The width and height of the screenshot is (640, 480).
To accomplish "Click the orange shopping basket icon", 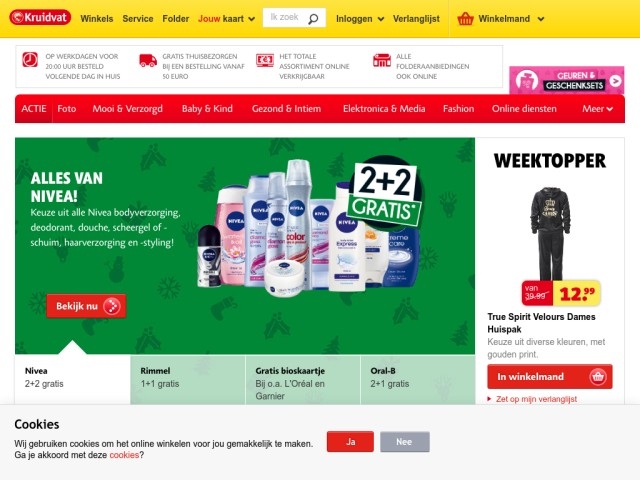I will [465, 19].
